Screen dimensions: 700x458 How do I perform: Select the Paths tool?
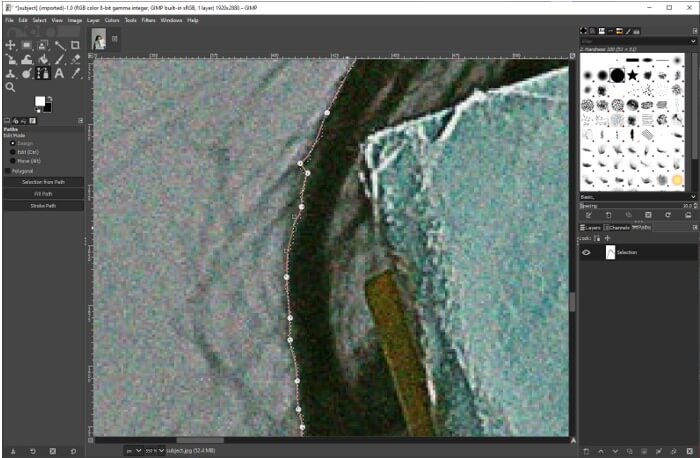[43, 74]
